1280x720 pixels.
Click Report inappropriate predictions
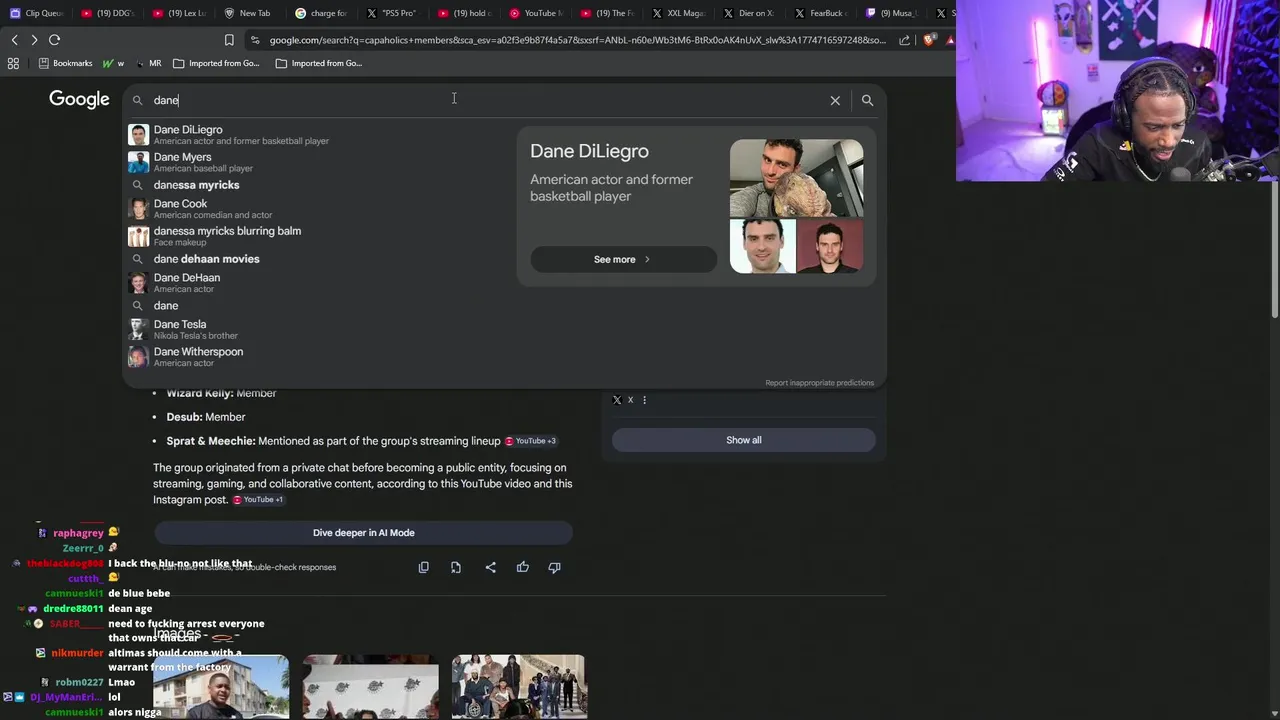pos(819,383)
